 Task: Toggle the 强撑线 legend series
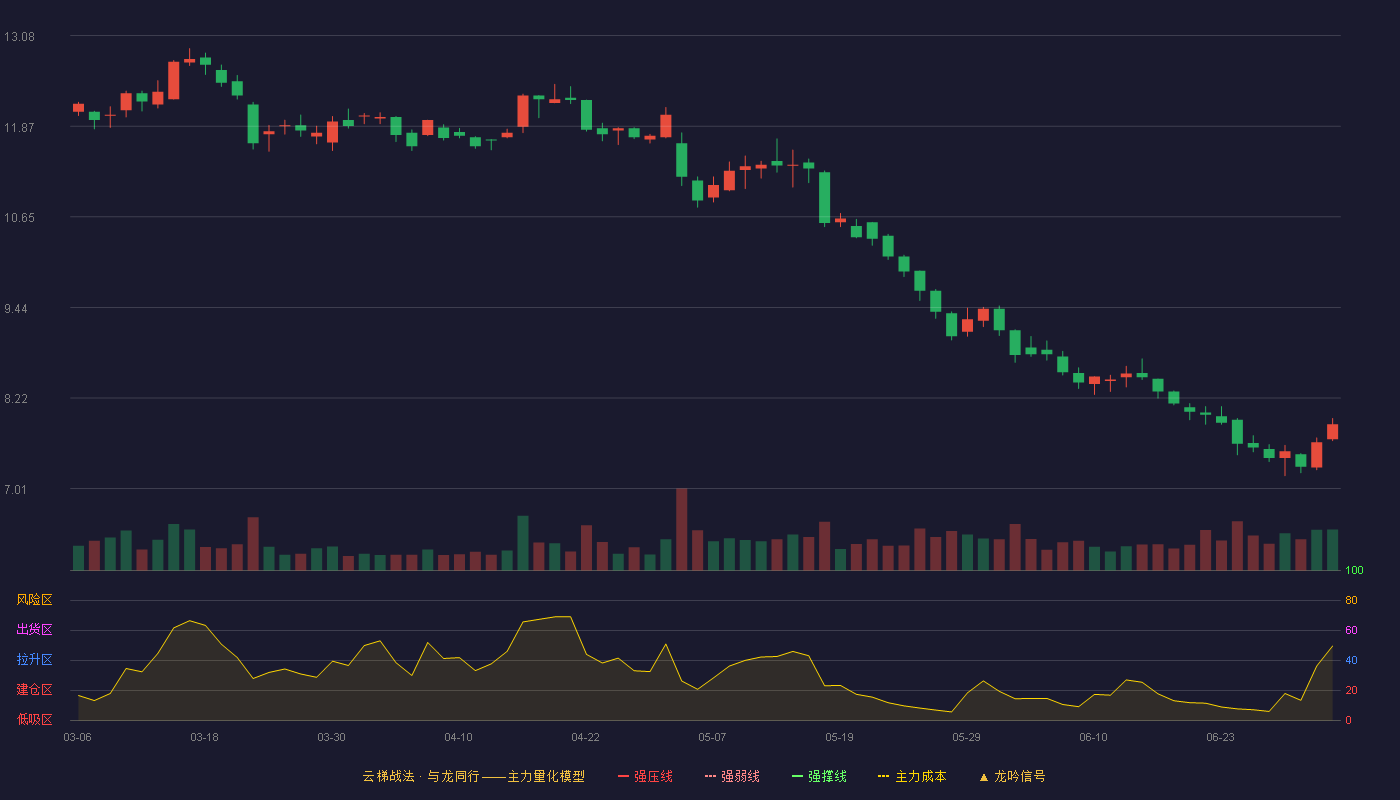click(819, 776)
